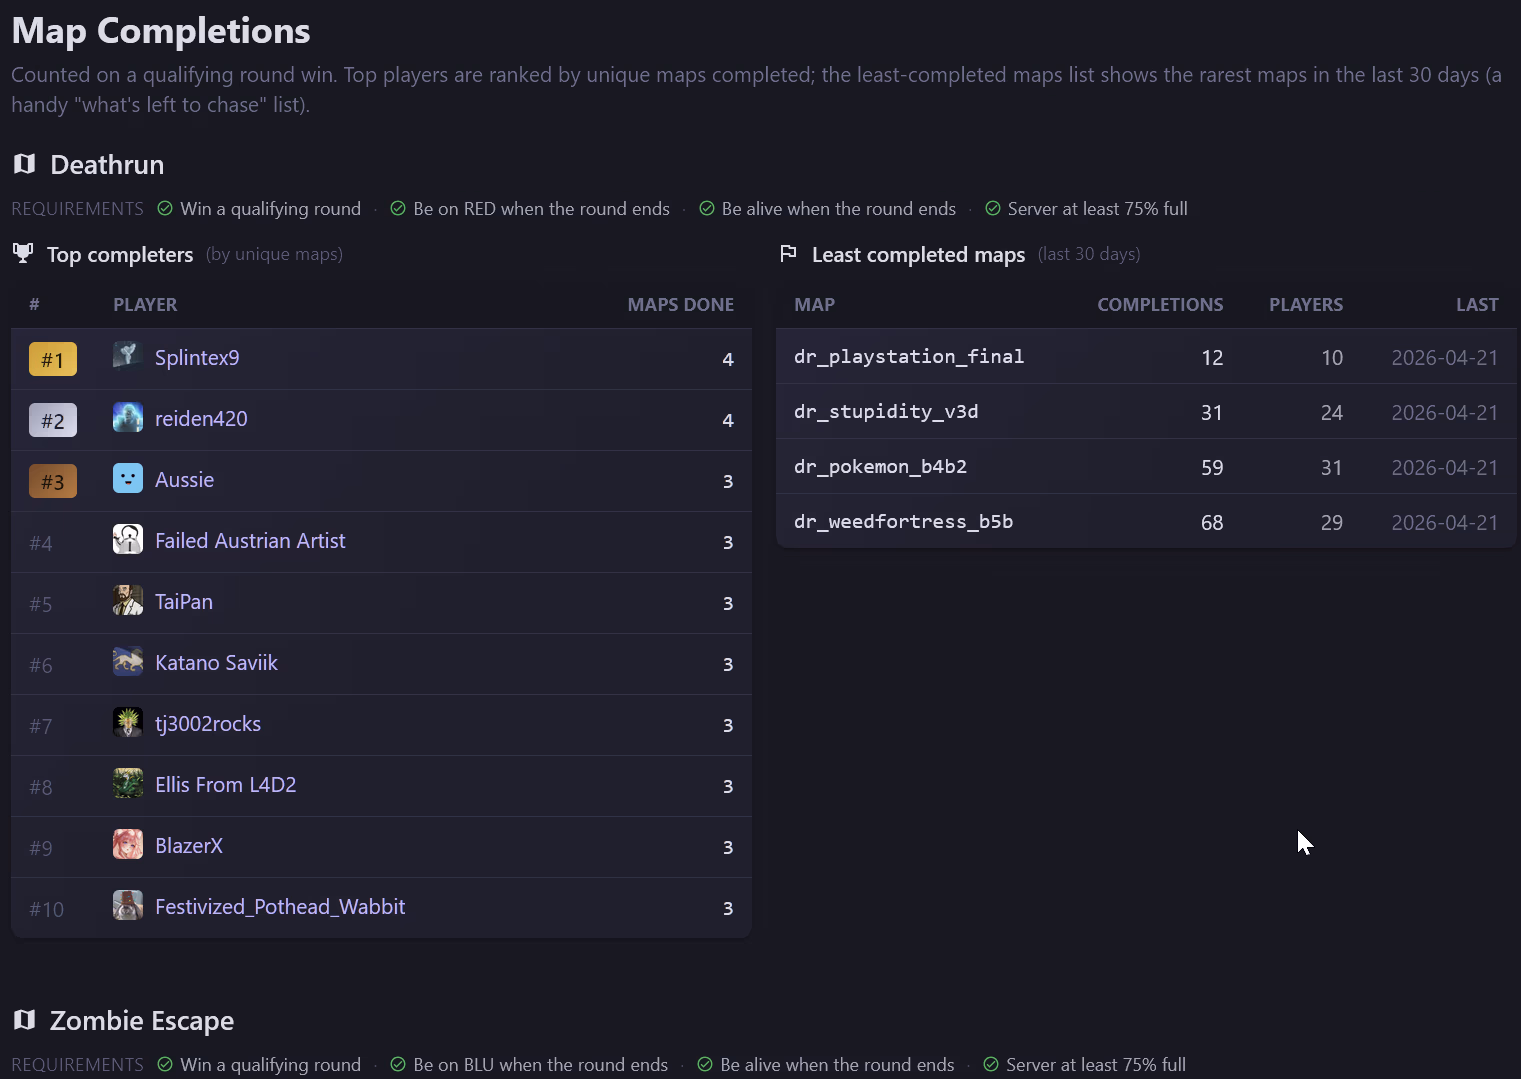
Task: Click Deathrun 'Server at least 75% full' check icon
Action: pos(993,208)
